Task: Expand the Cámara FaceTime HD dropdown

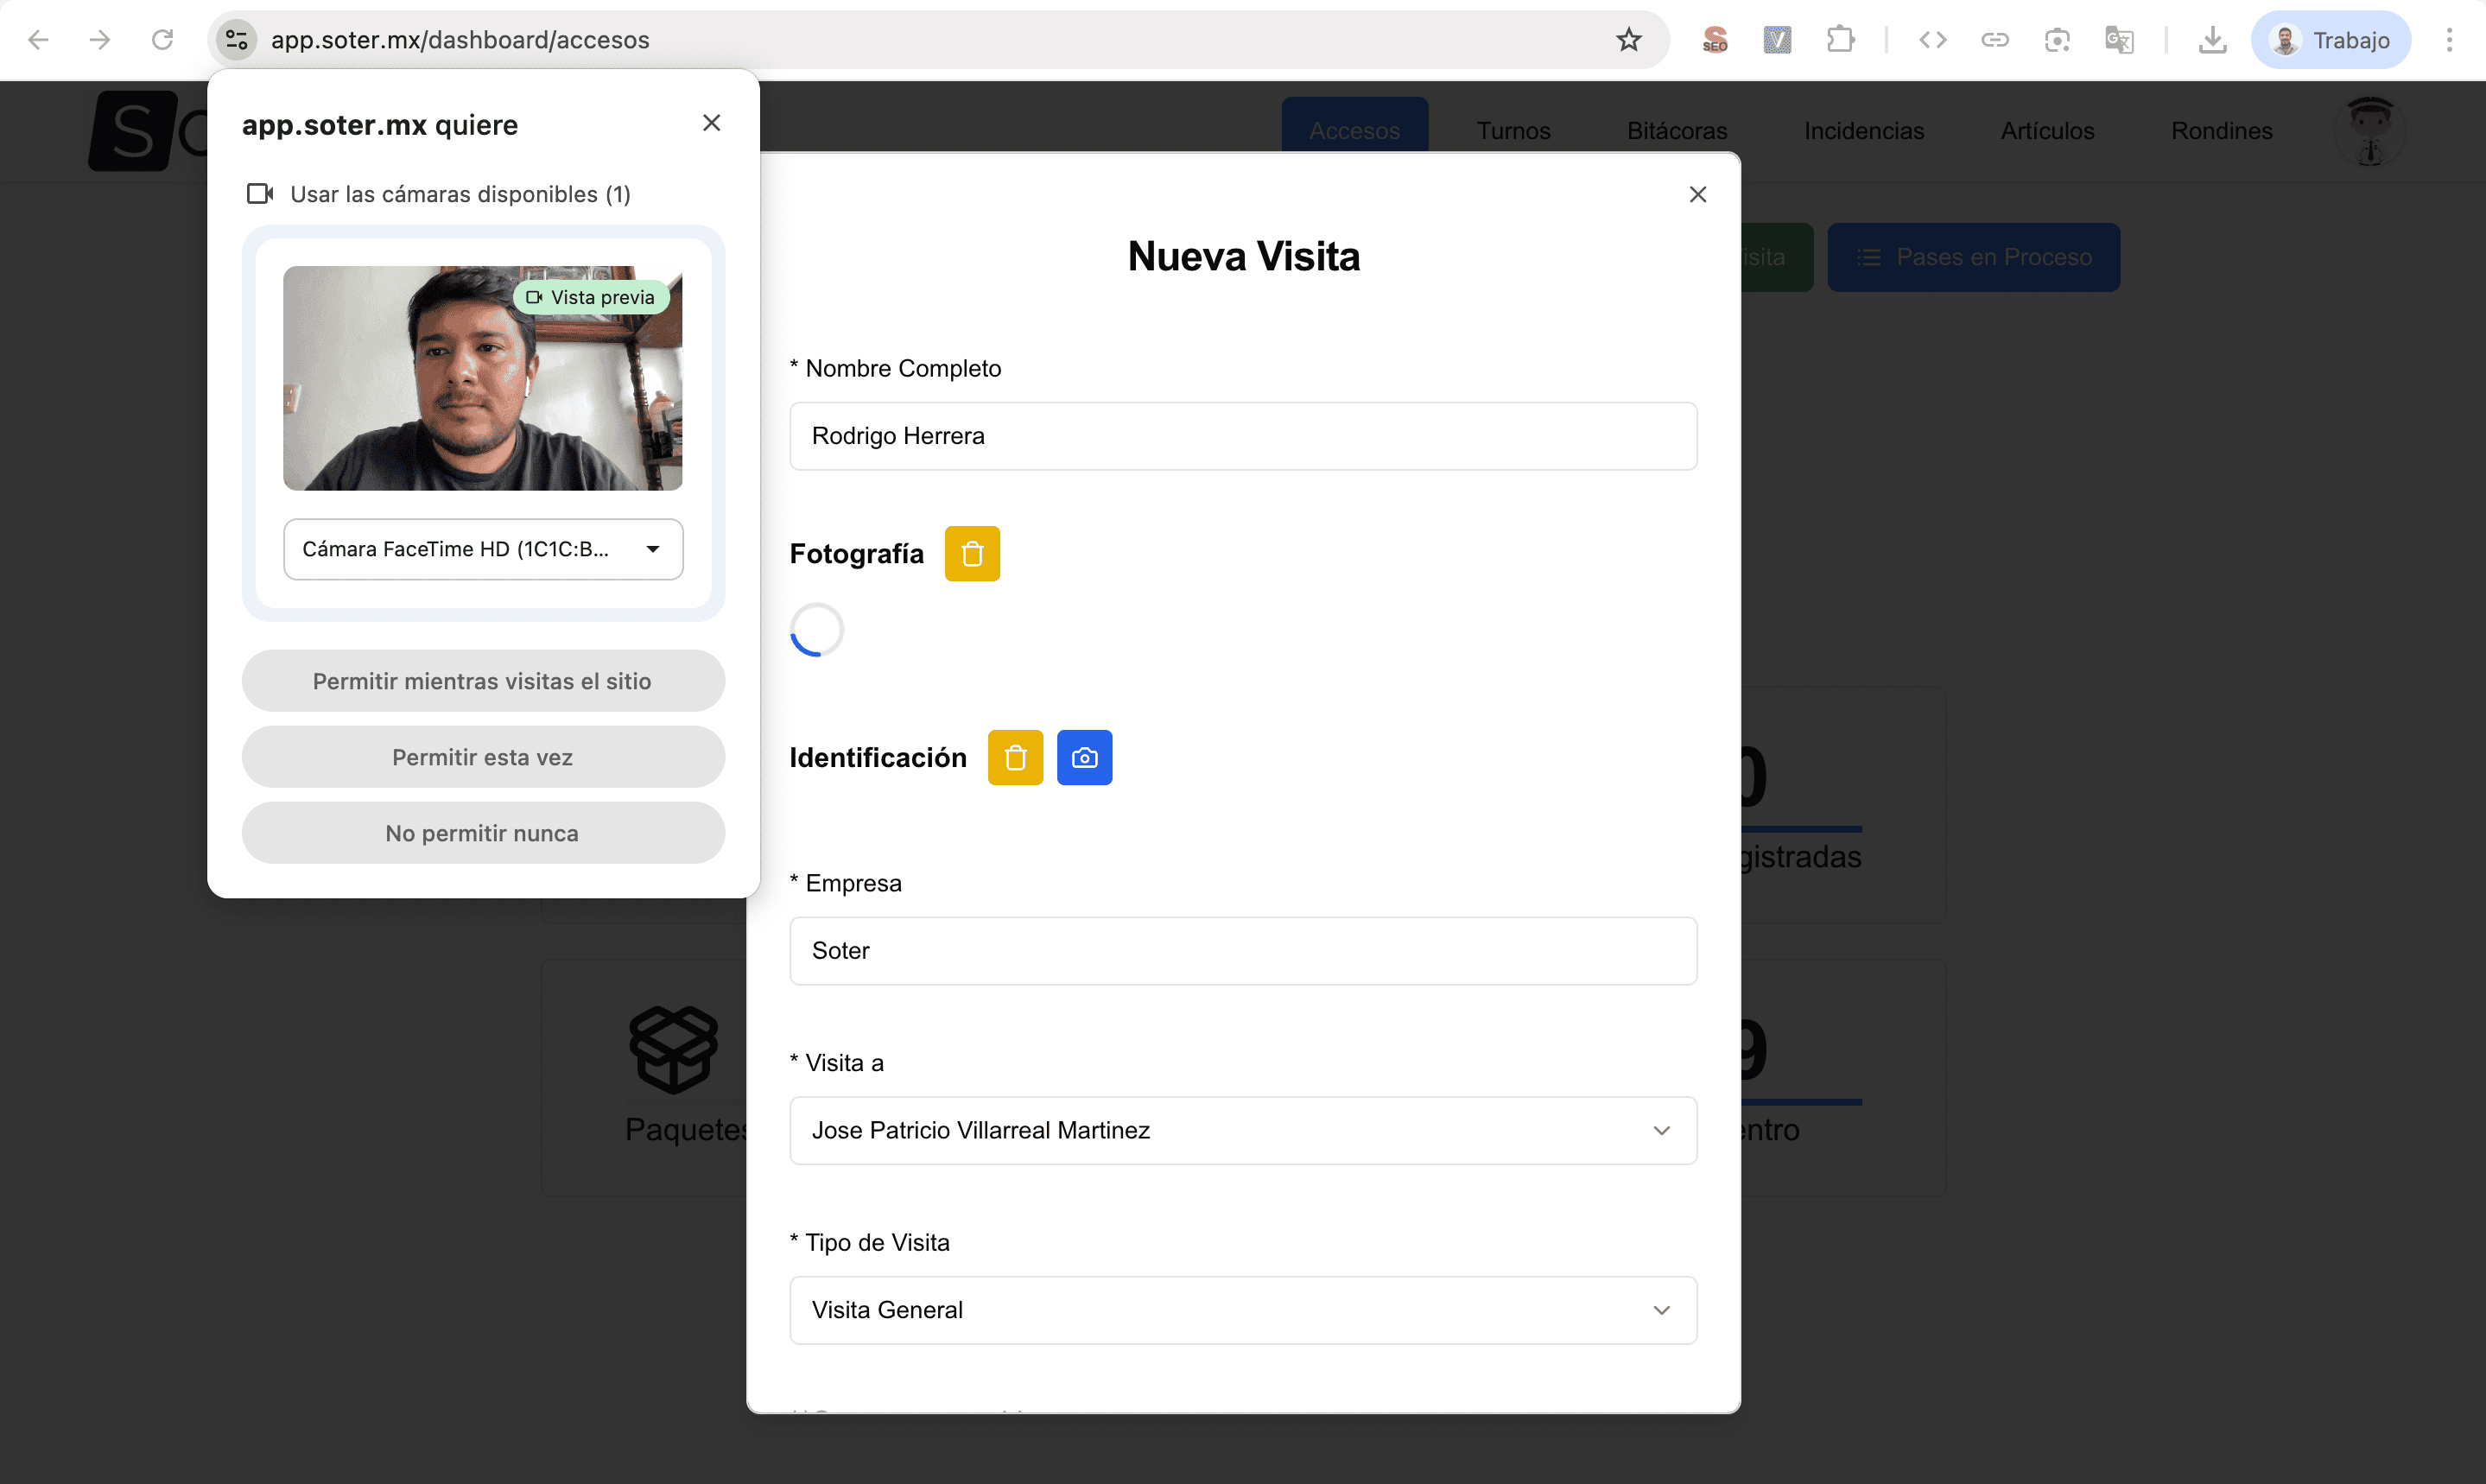Action: click(x=483, y=549)
